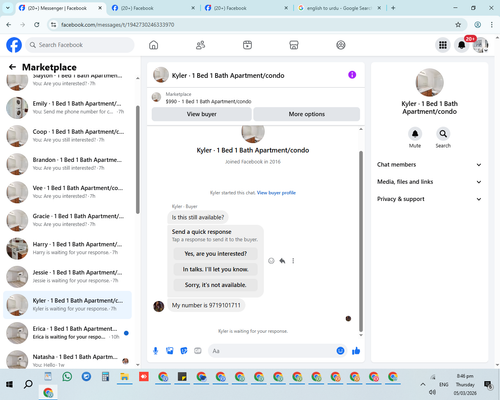Open Calculator from taskbar

point(106,377)
